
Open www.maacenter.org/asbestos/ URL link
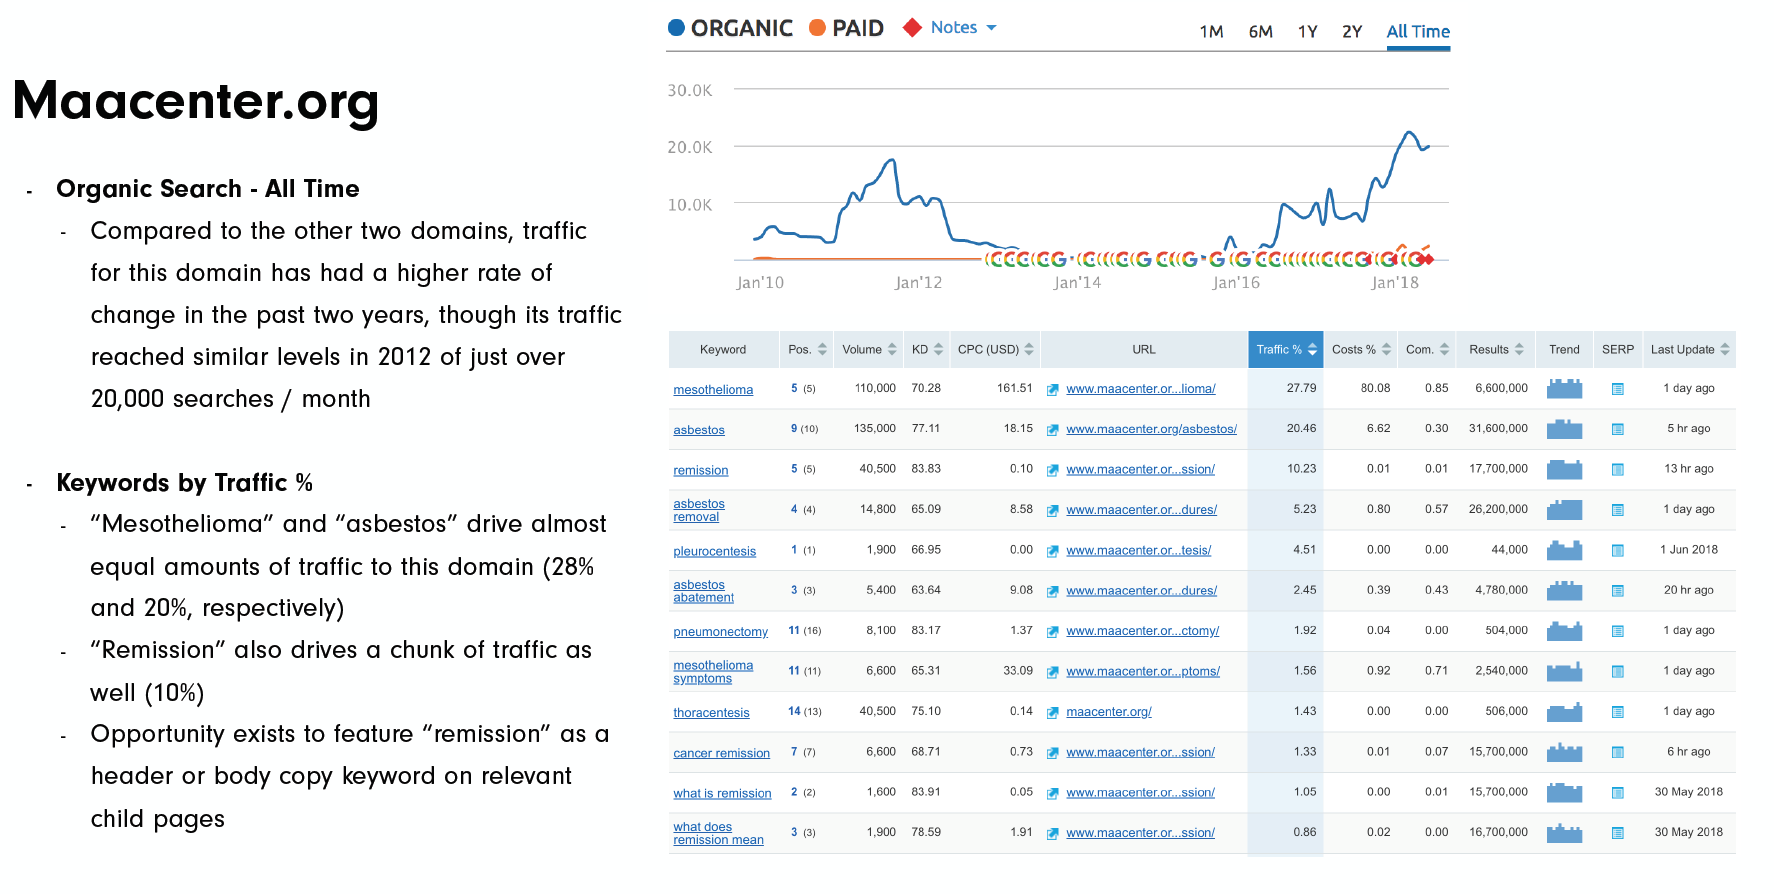click(1151, 430)
